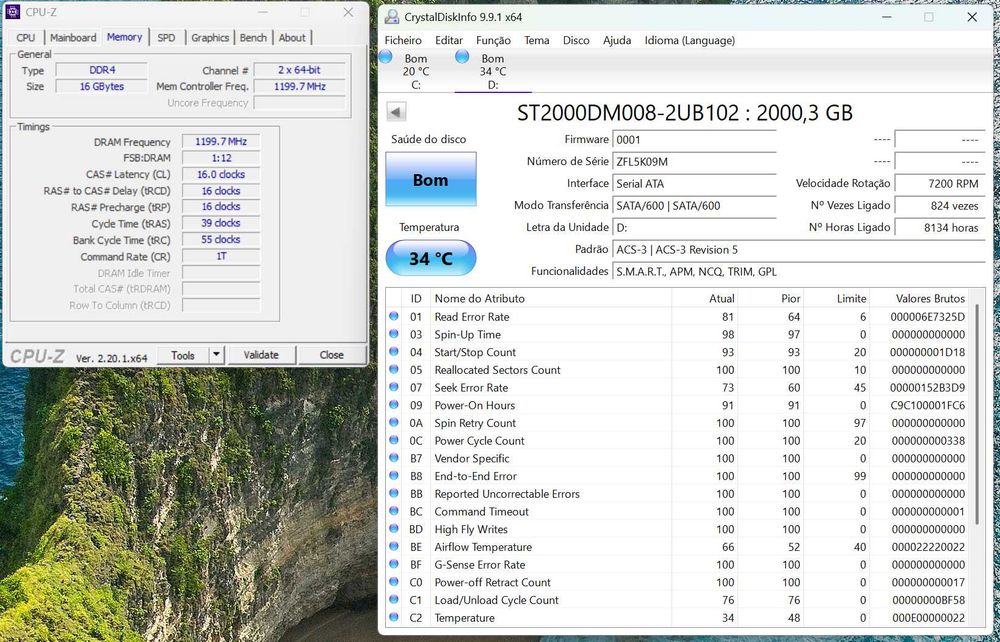Click status dot of Reallocated Sectors Count row

coord(393,369)
